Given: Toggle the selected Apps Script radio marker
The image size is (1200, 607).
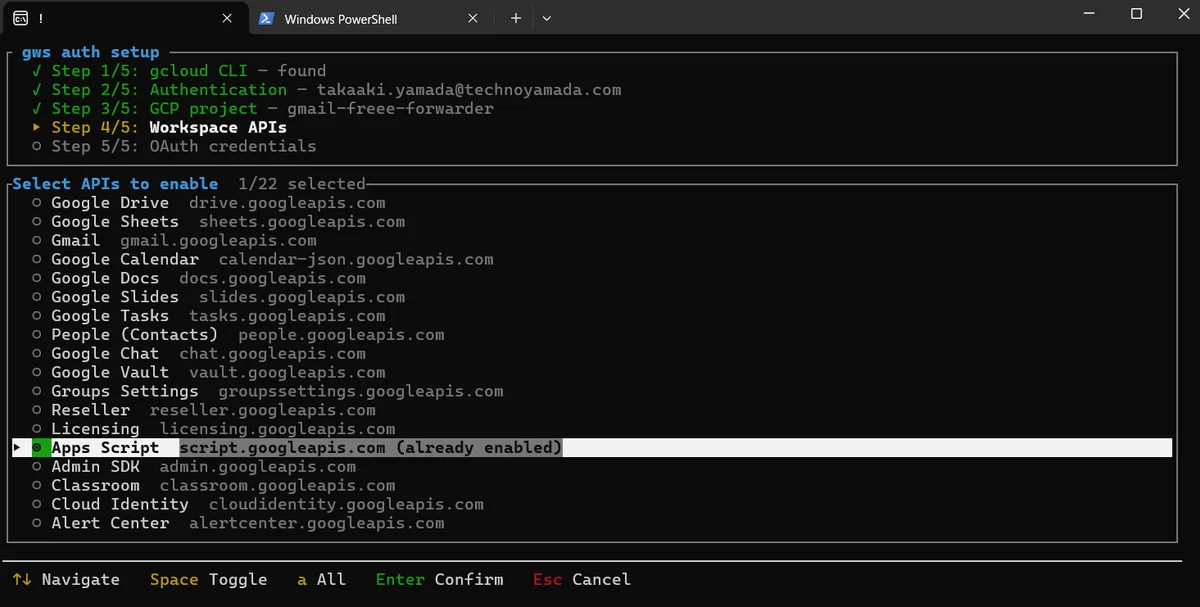Looking at the screenshot, I should [37, 448].
